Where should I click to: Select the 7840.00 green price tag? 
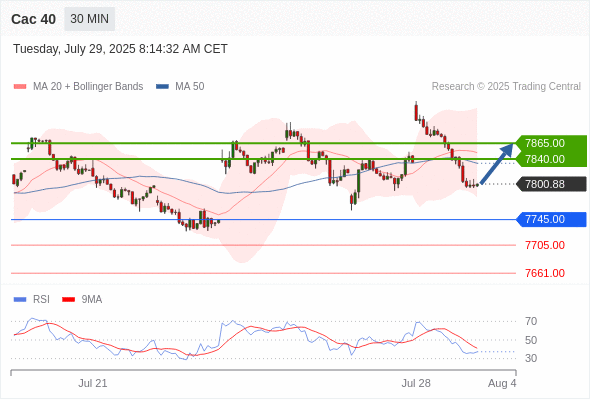tap(551, 159)
